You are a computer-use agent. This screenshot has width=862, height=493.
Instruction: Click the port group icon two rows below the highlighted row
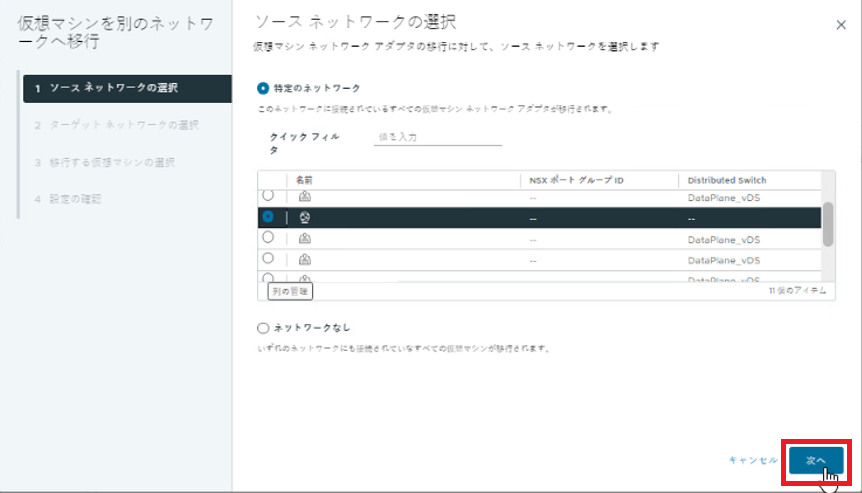[x=304, y=259]
